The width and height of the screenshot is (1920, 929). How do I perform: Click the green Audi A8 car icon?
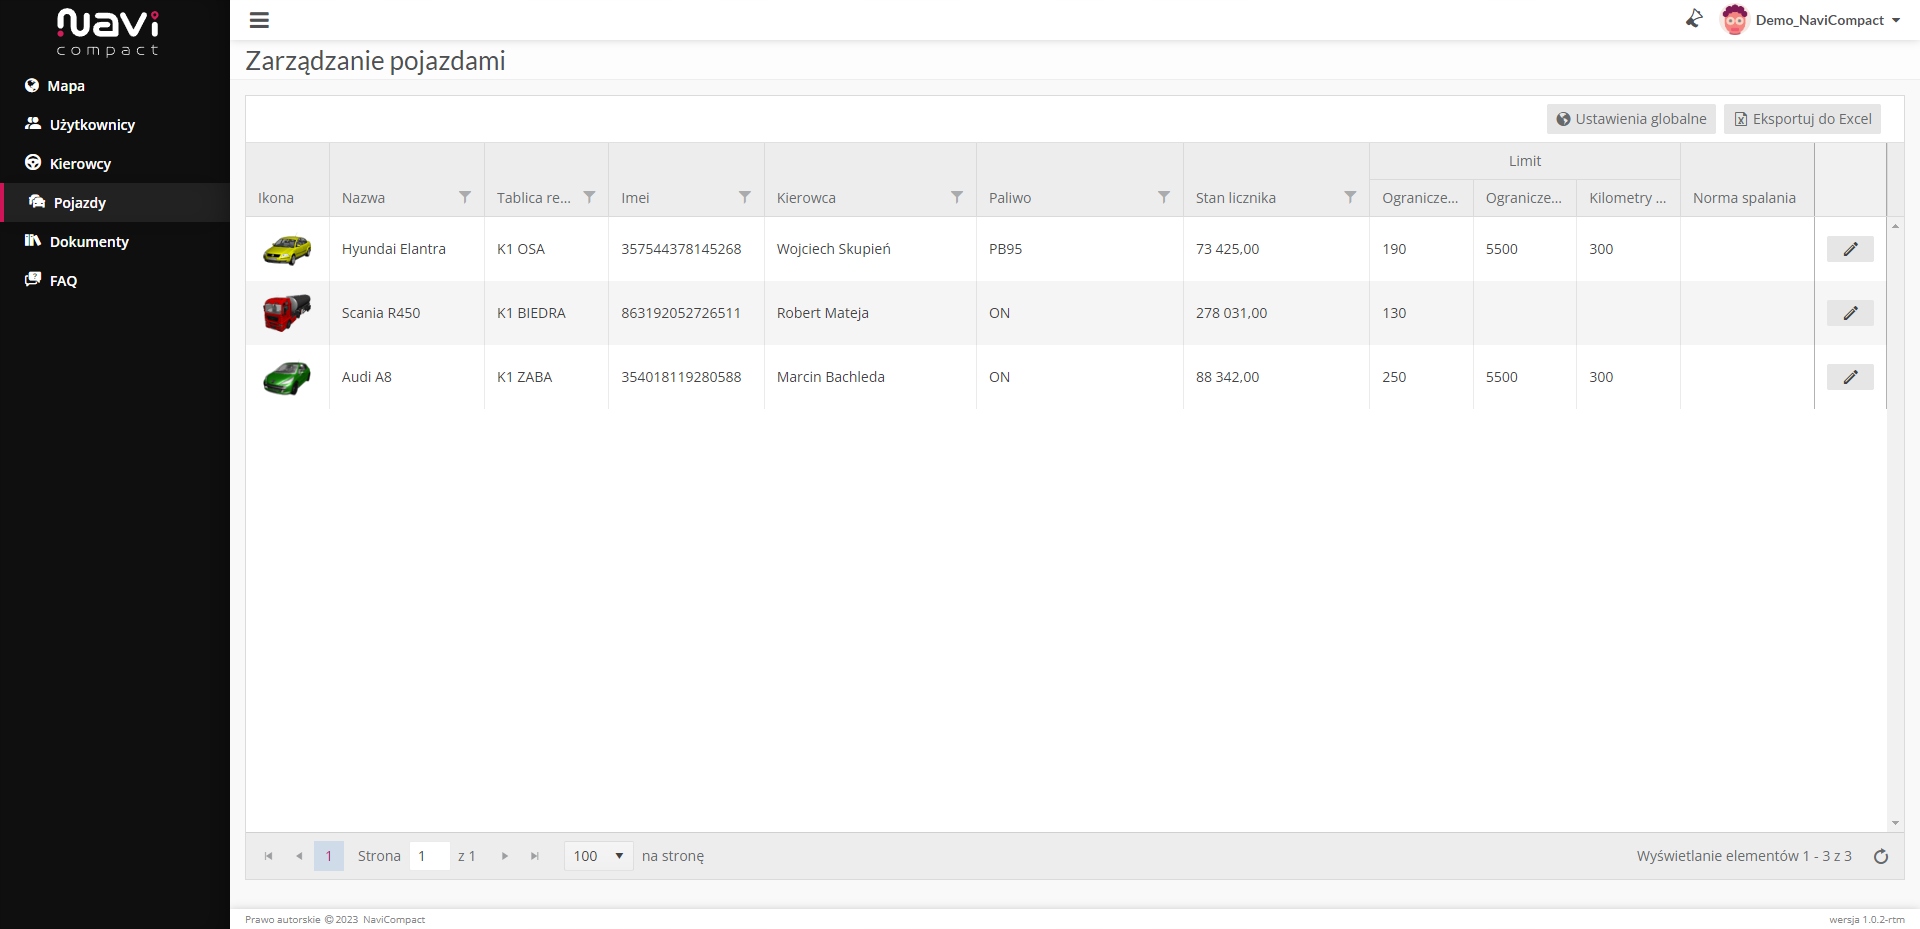[x=287, y=378]
